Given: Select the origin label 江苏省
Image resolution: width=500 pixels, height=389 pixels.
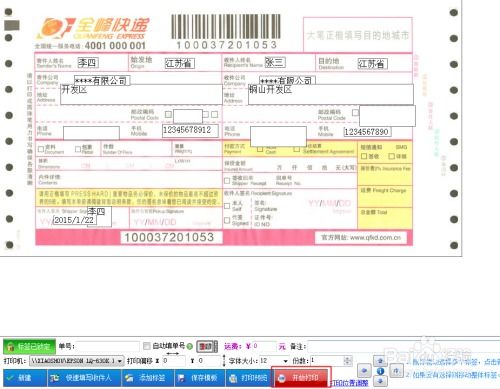Looking at the screenshot, I should pyautogui.click(x=179, y=63).
